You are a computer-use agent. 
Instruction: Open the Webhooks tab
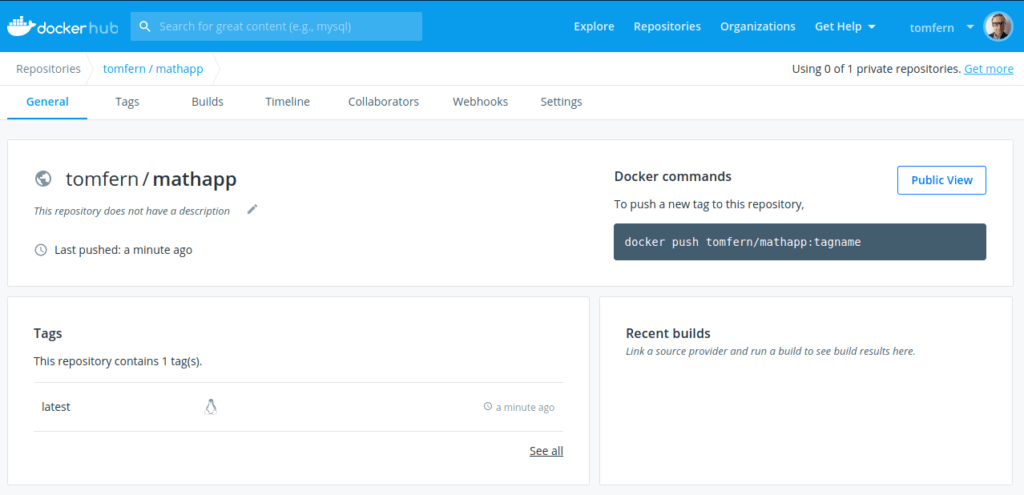480,102
